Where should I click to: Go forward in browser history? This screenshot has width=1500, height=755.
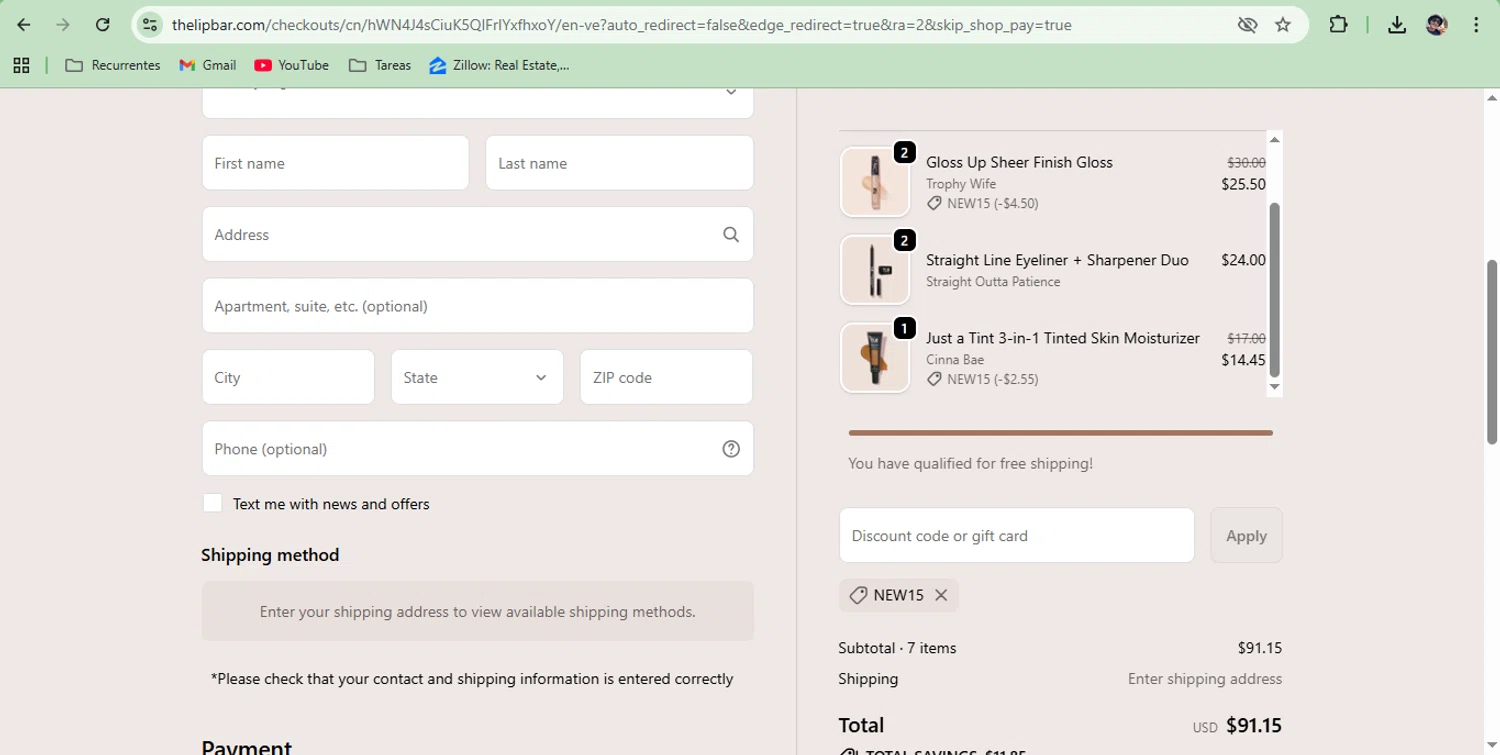tap(63, 25)
